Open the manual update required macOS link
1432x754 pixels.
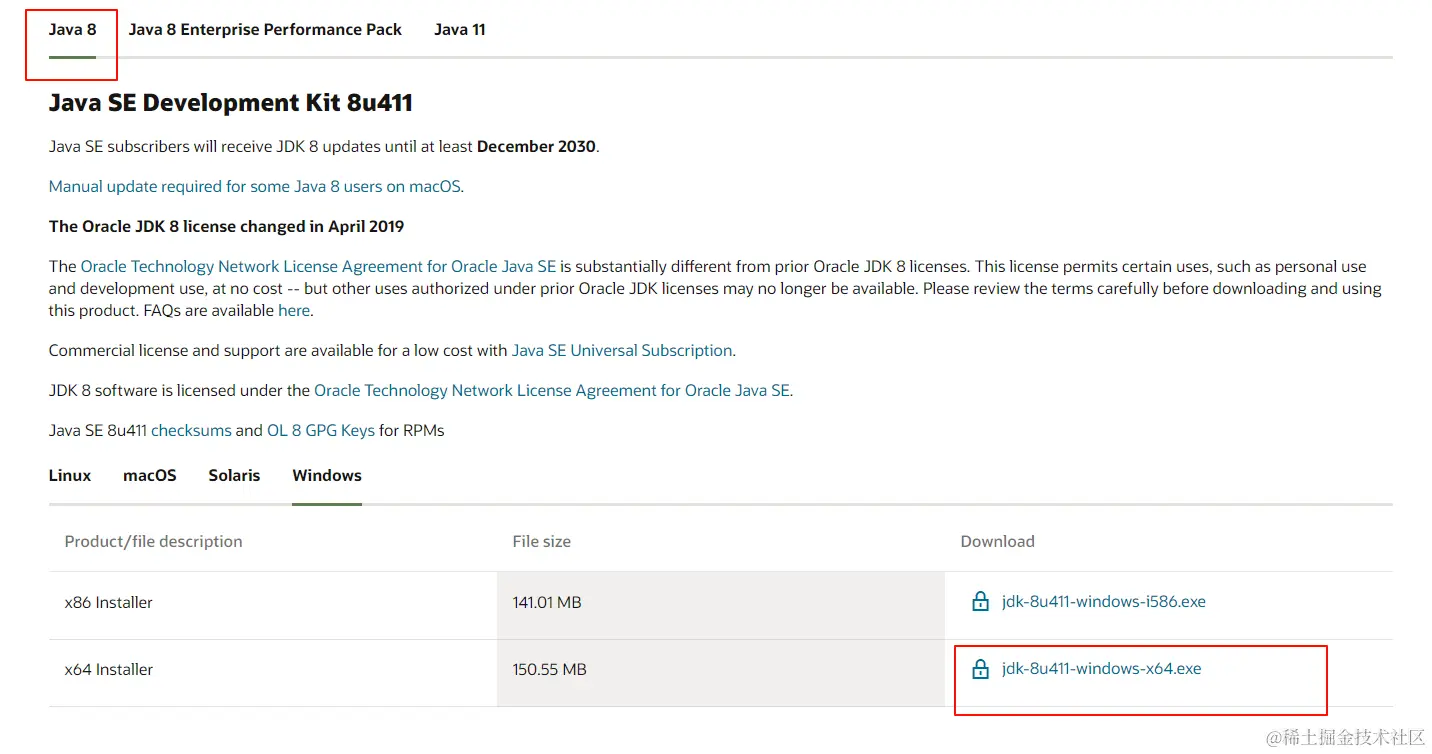pyautogui.click(x=255, y=187)
